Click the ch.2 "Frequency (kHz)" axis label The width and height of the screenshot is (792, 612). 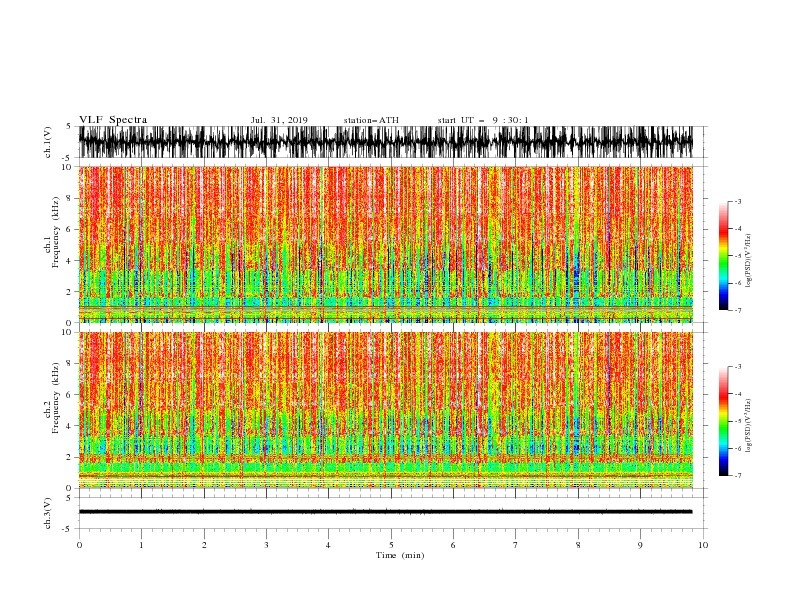point(56,398)
